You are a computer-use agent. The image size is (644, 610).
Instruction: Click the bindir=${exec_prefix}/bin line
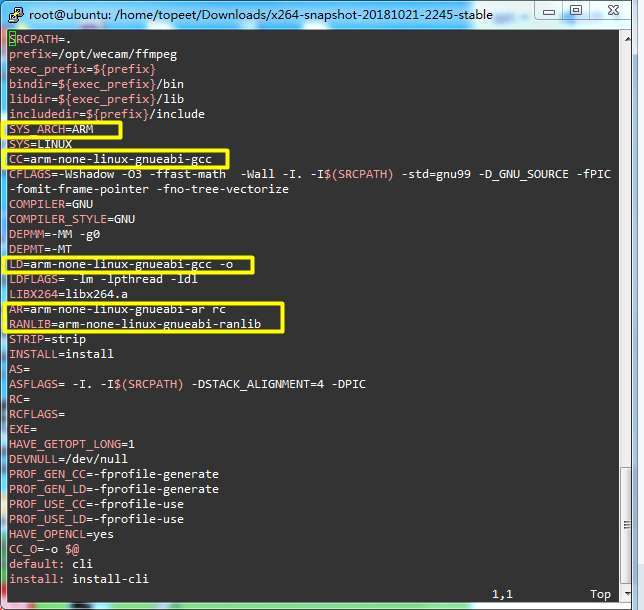pos(97,84)
